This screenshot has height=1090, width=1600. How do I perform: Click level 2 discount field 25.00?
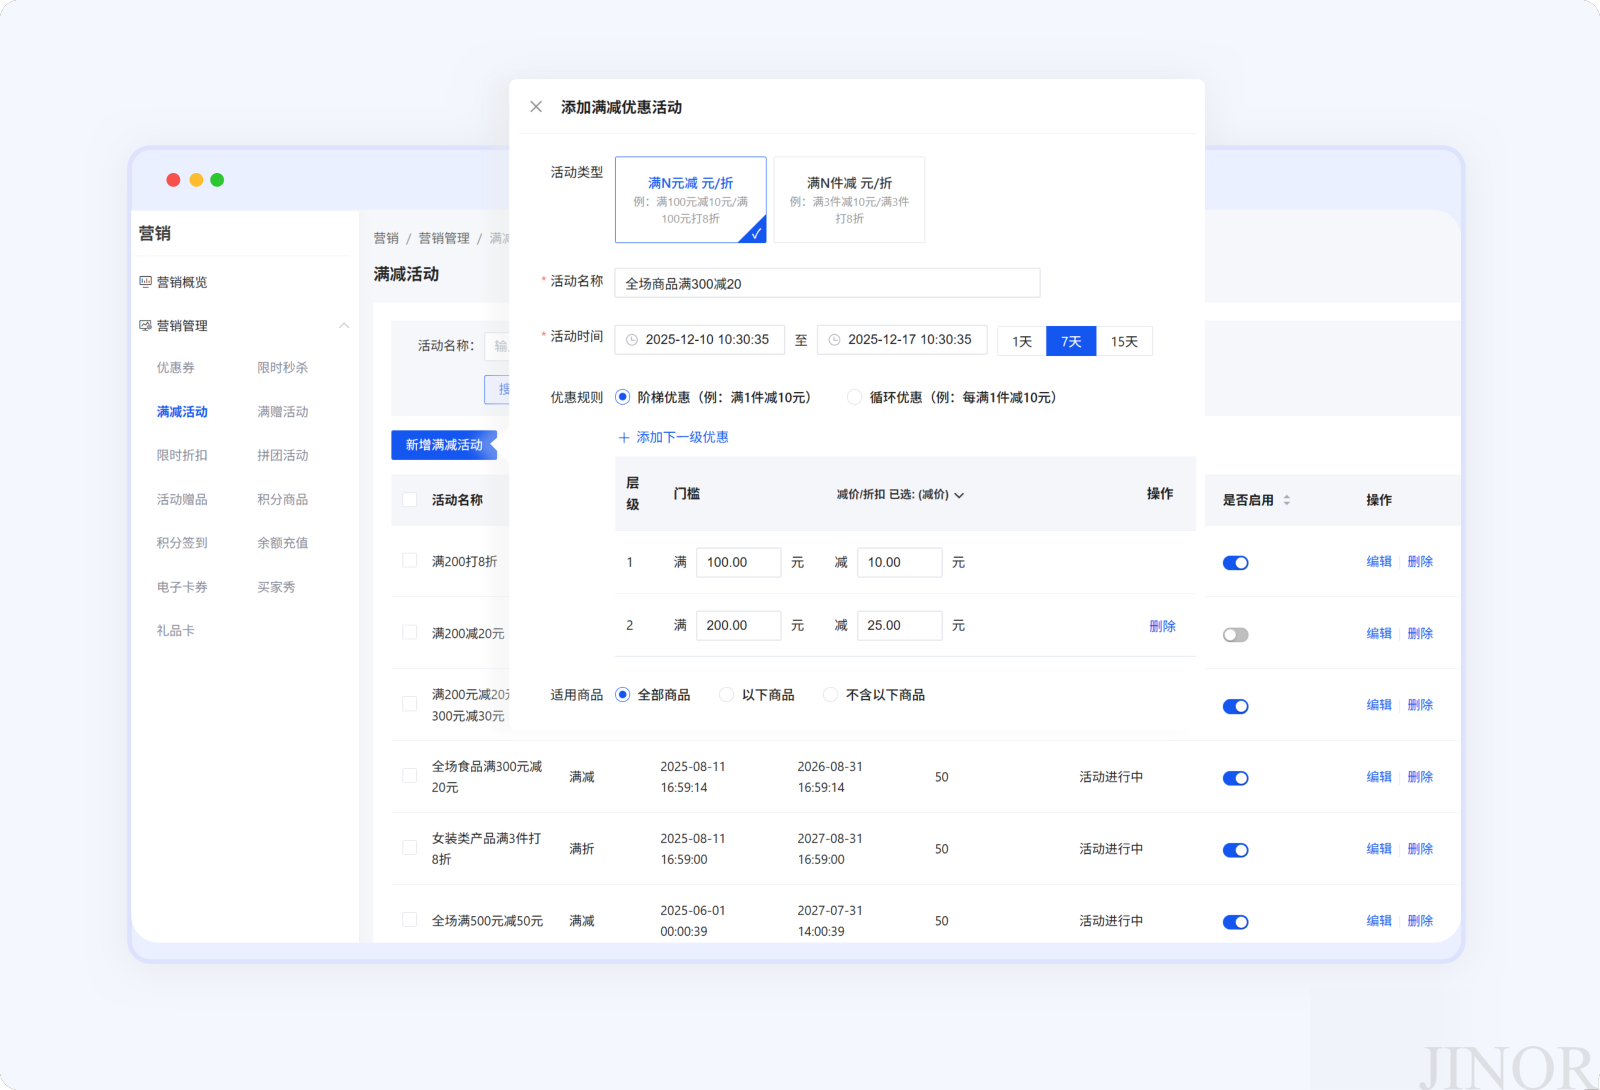[x=899, y=626]
